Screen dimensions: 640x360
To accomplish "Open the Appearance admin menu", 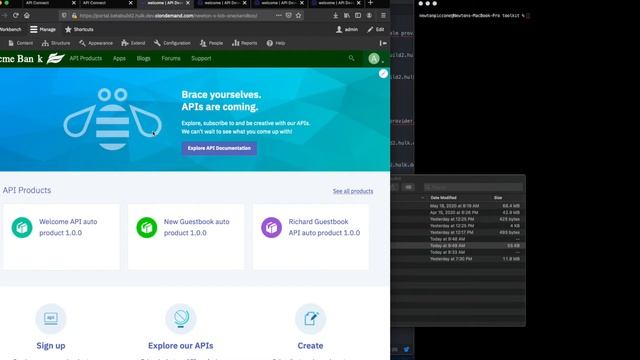I will tap(96, 43).
